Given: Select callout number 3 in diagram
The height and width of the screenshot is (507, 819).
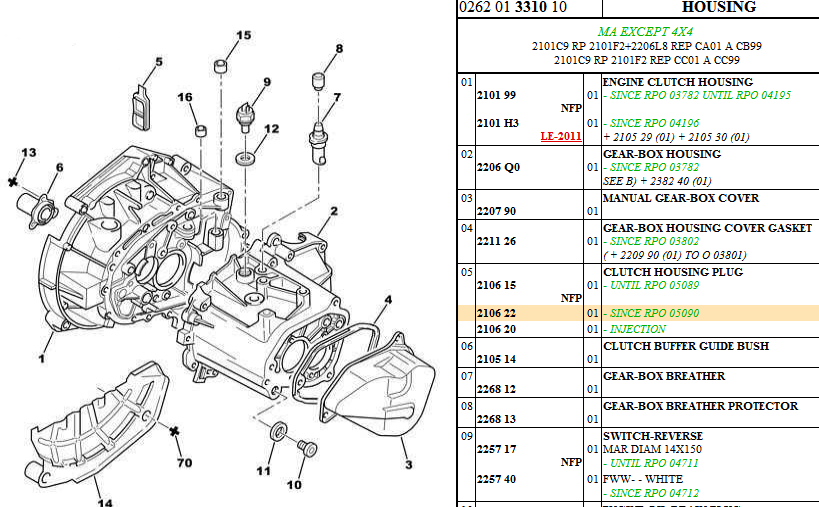Looking at the screenshot, I should 407,465.
